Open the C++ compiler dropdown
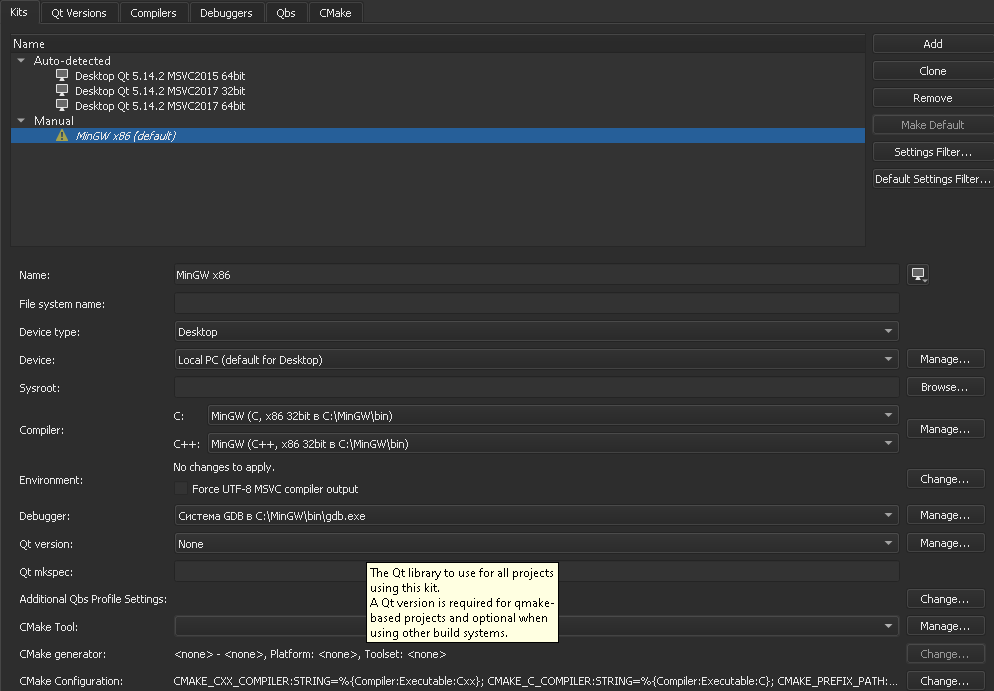Image resolution: width=994 pixels, height=691 pixels. point(553,444)
